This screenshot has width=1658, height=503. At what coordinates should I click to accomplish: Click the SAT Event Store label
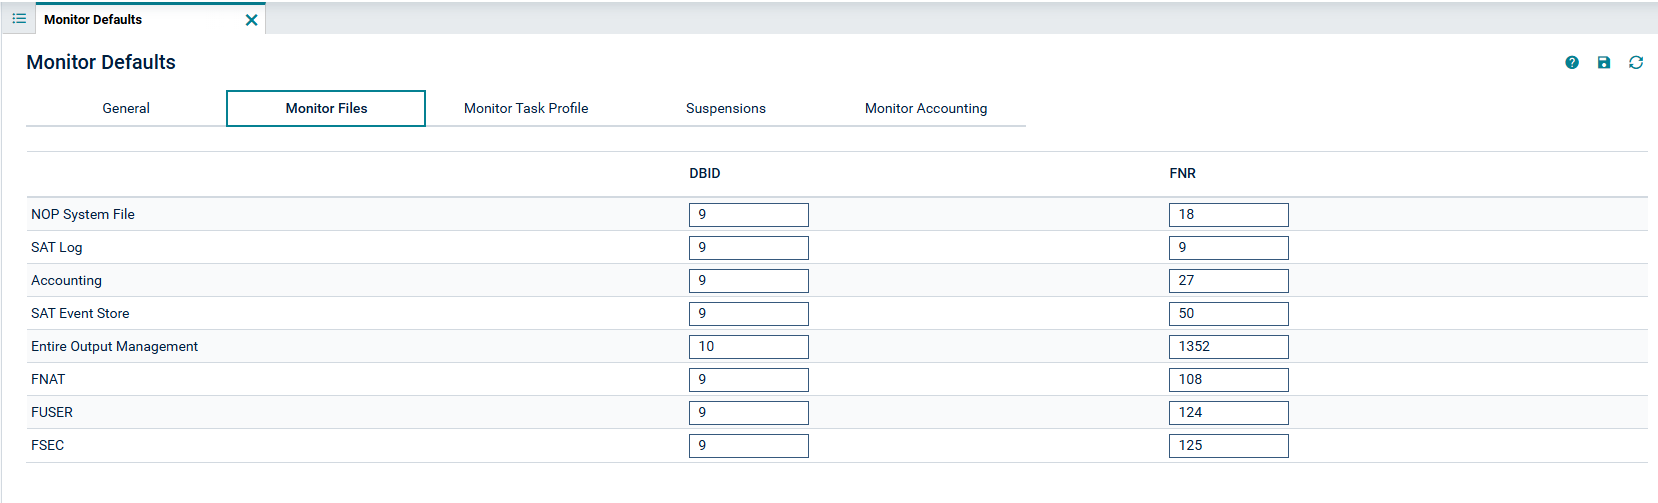click(80, 313)
